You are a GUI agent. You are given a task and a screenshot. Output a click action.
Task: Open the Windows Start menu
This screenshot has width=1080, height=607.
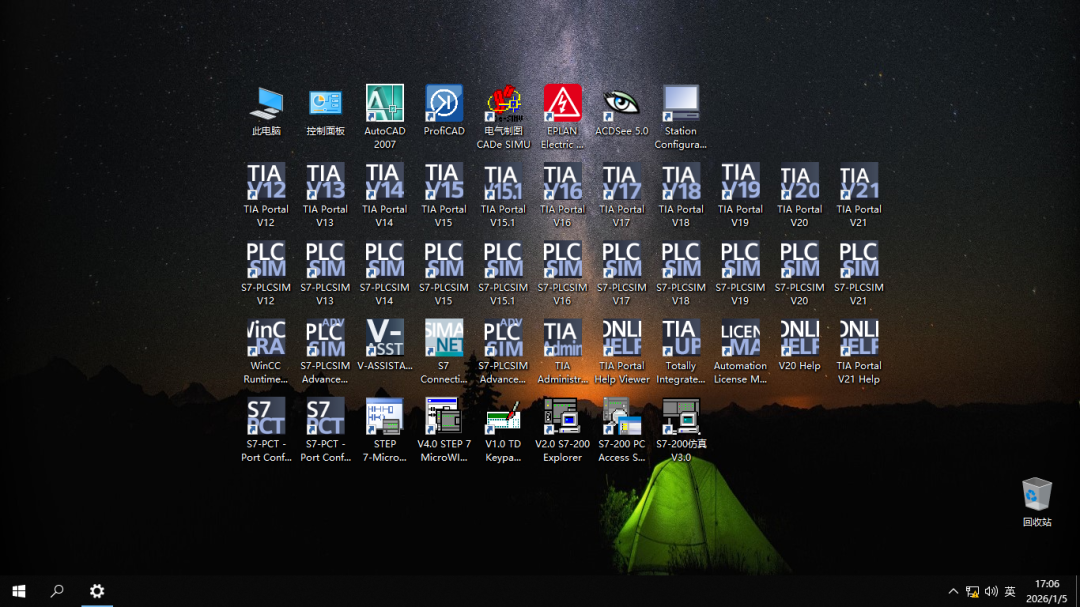(18, 591)
